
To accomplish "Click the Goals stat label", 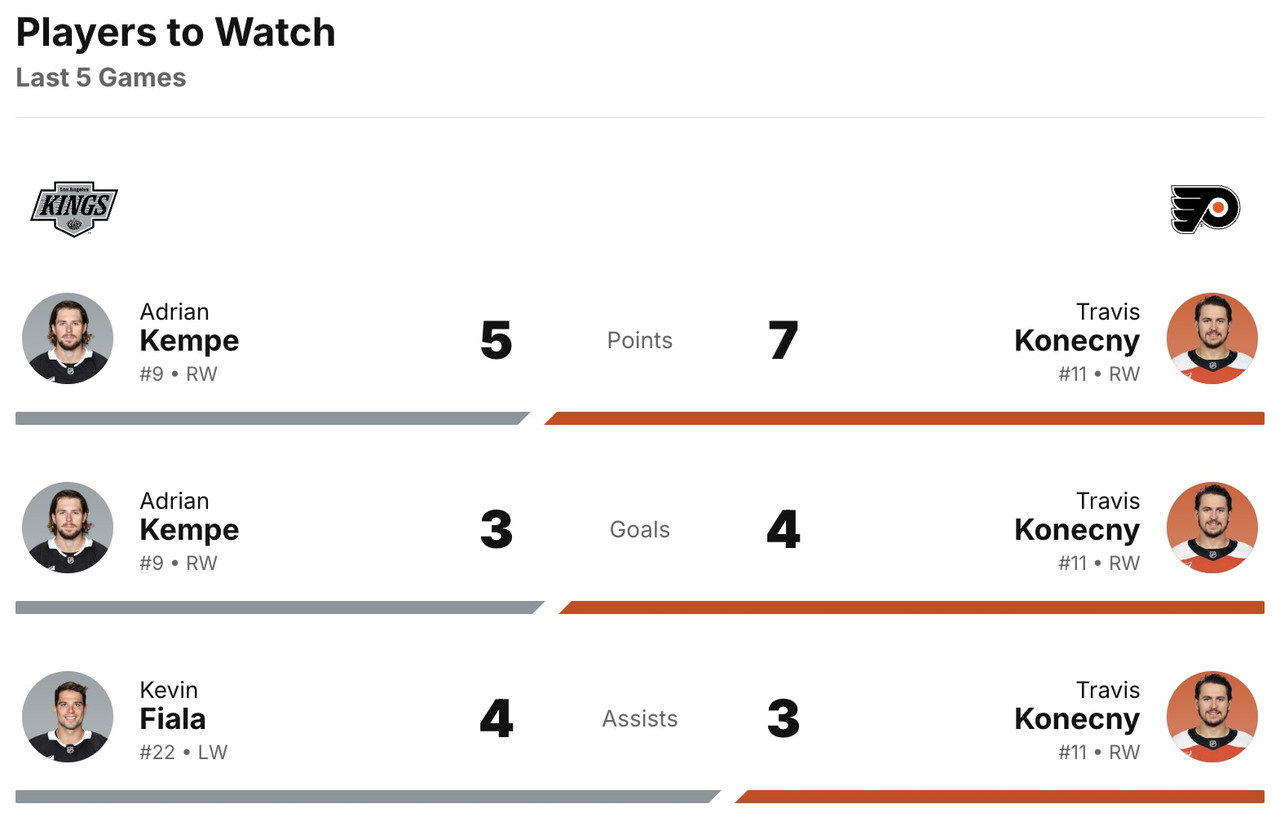I will coord(640,529).
